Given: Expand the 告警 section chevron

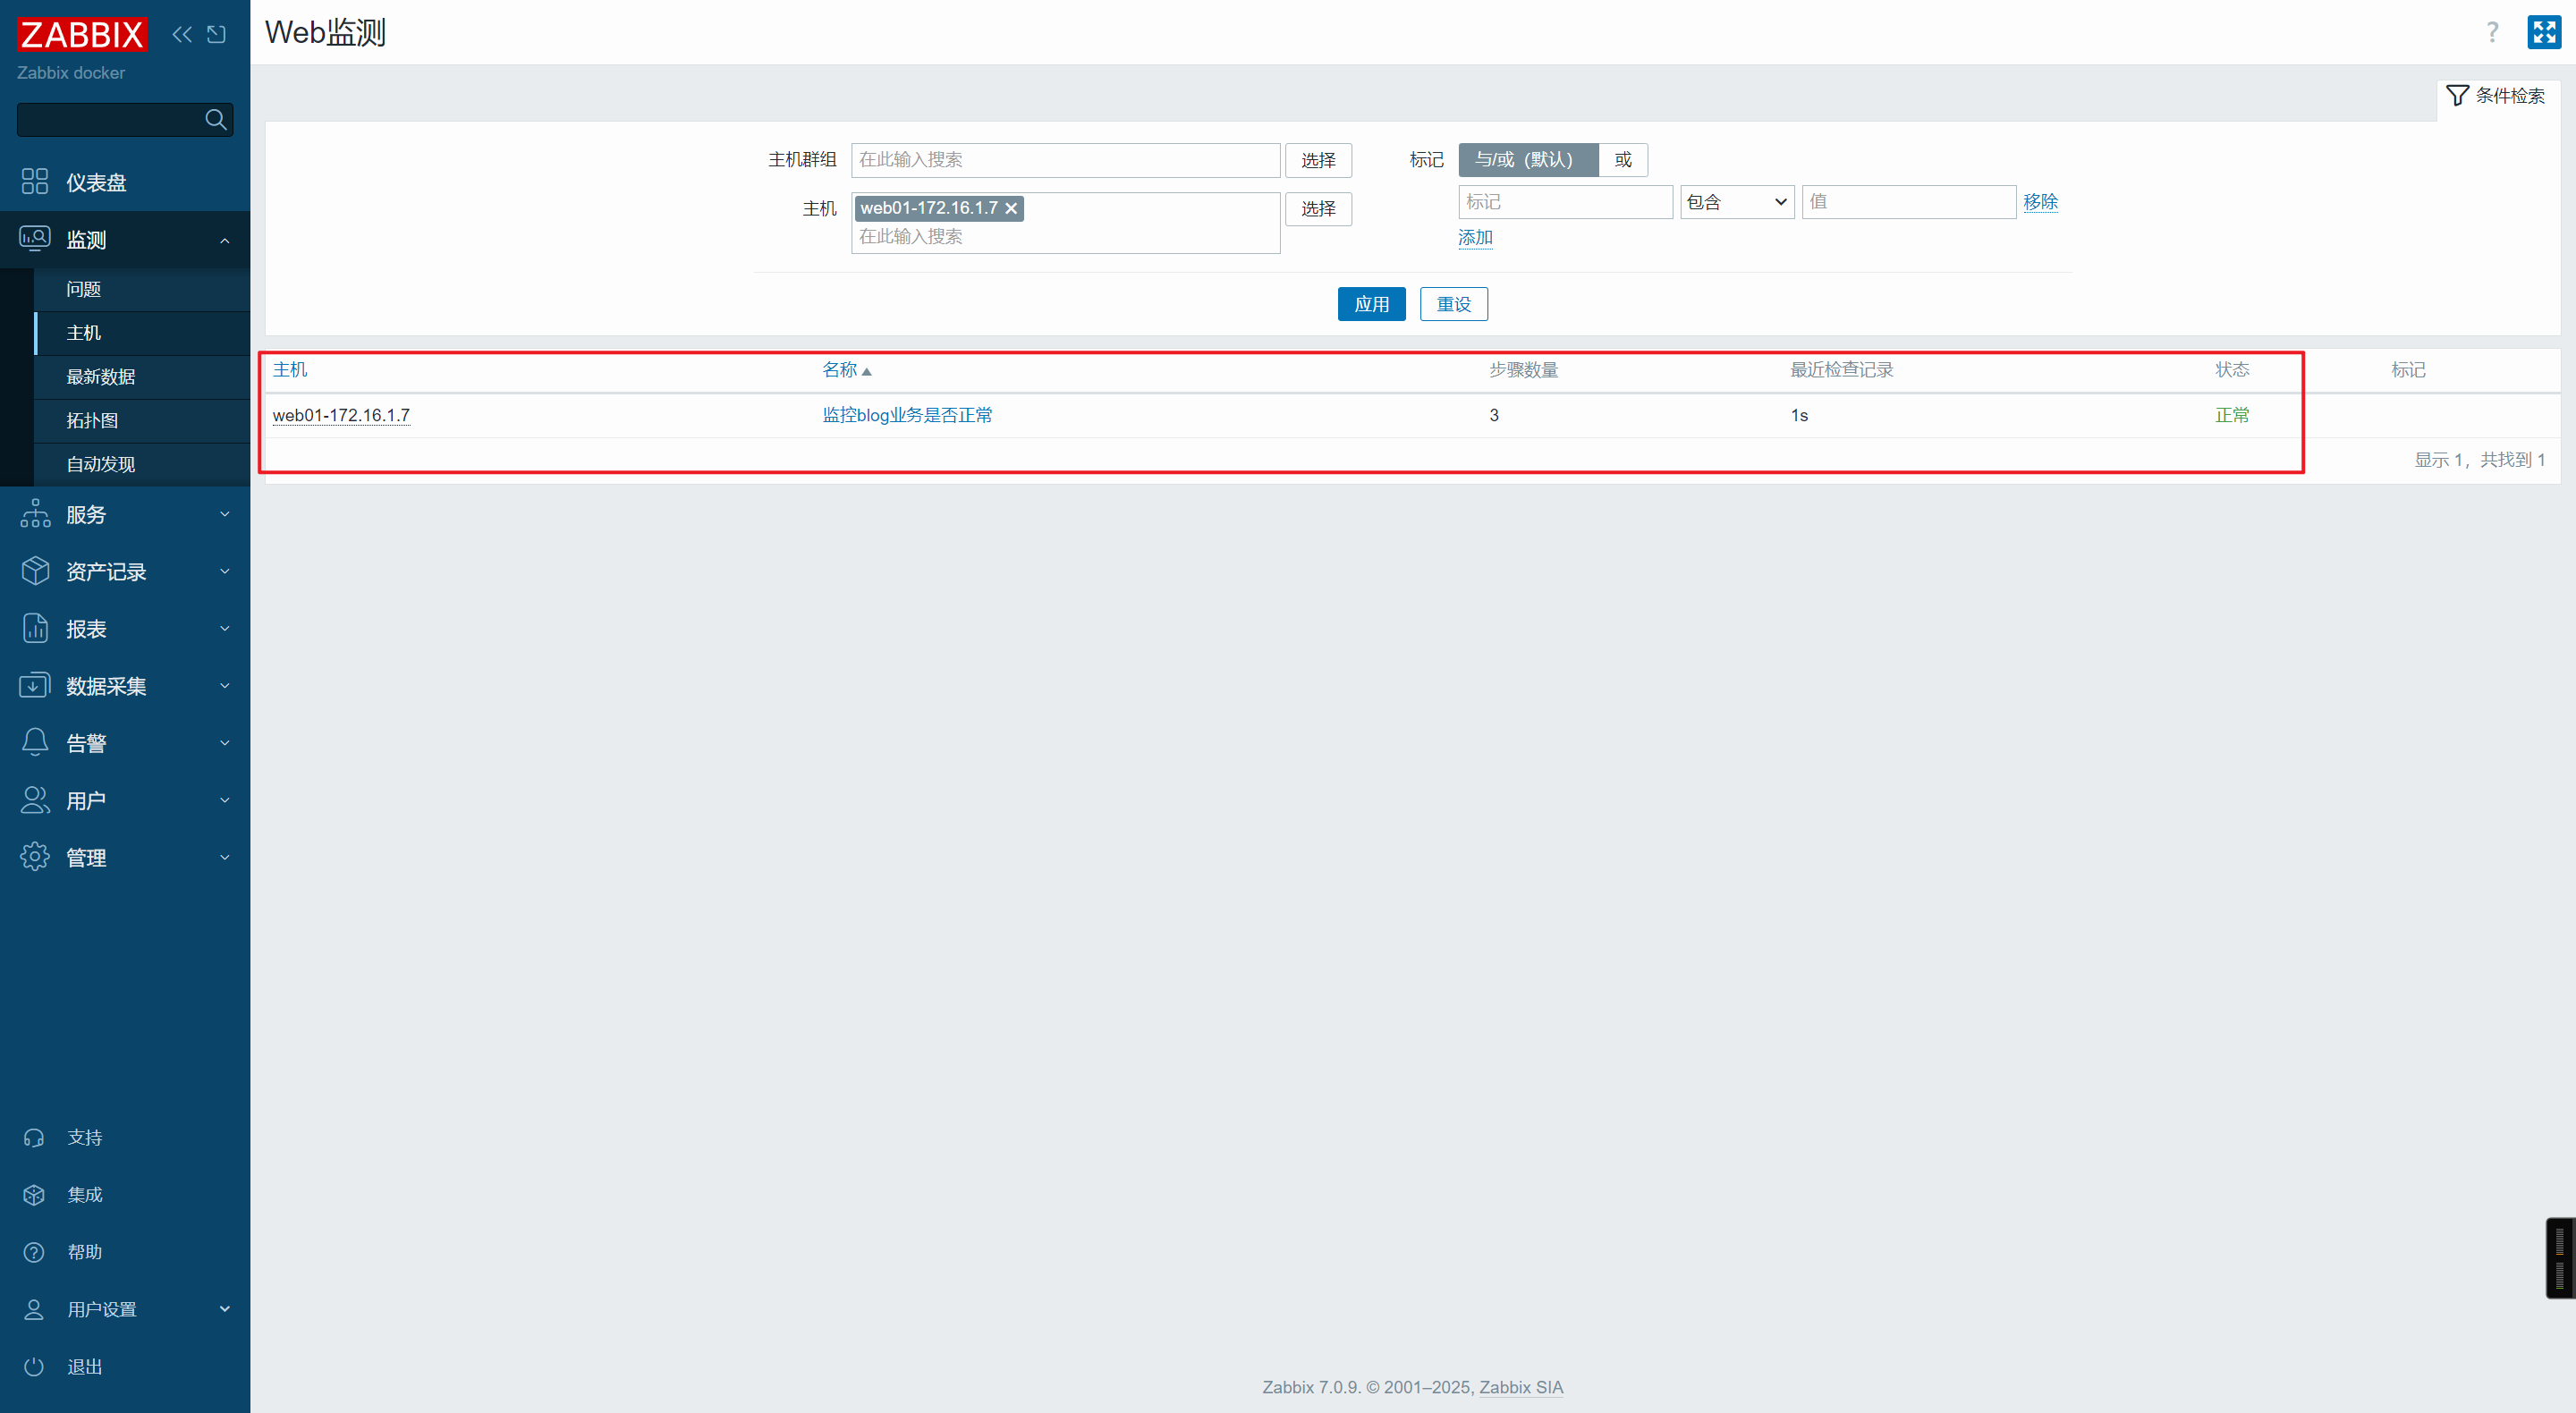Looking at the screenshot, I should pyautogui.click(x=225, y=742).
